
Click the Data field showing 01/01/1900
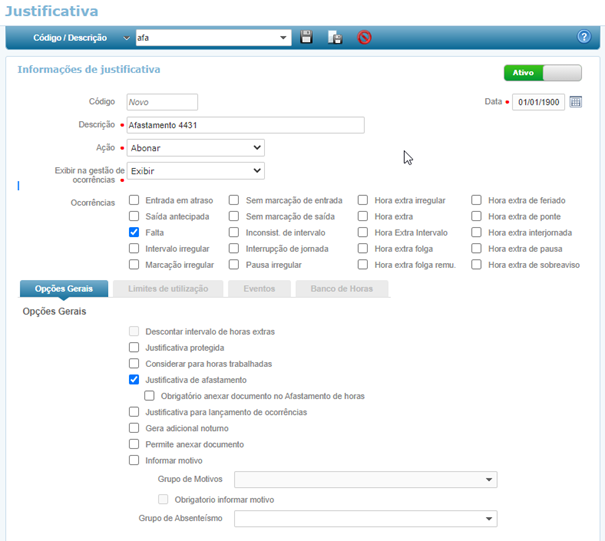[x=539, y=102]
